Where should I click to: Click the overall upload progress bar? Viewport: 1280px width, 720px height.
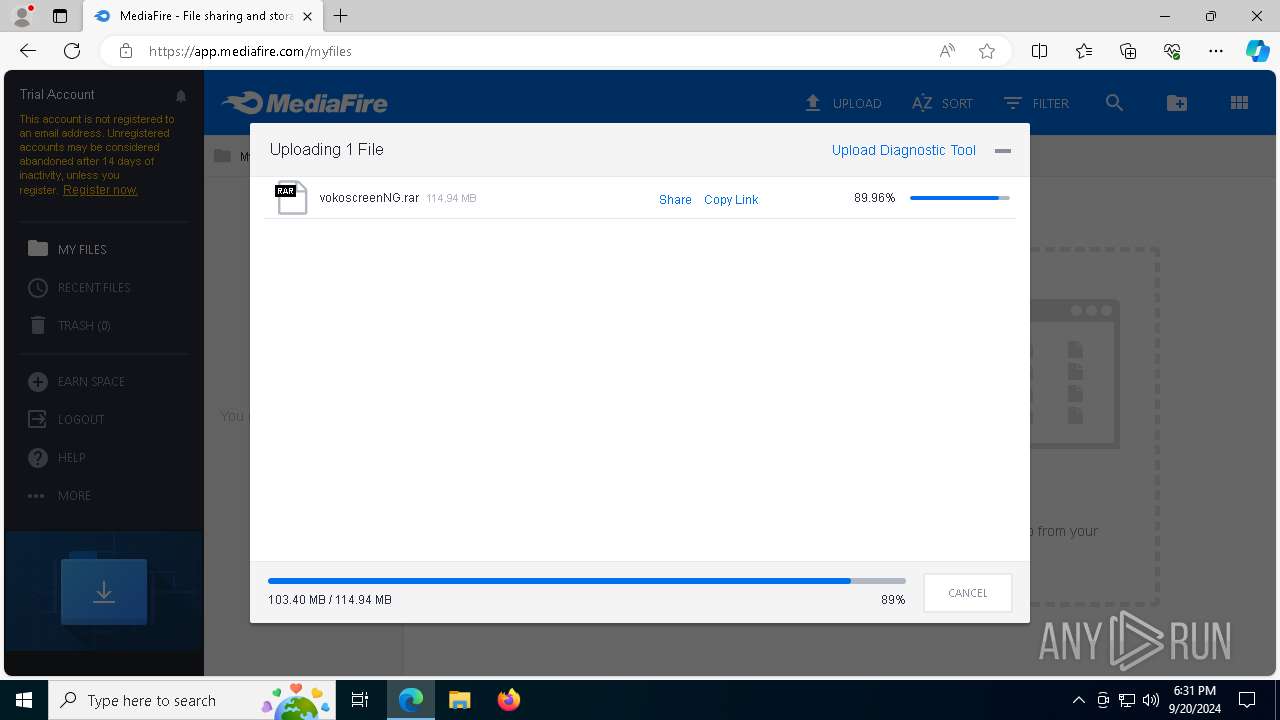(x=587, y=581)
